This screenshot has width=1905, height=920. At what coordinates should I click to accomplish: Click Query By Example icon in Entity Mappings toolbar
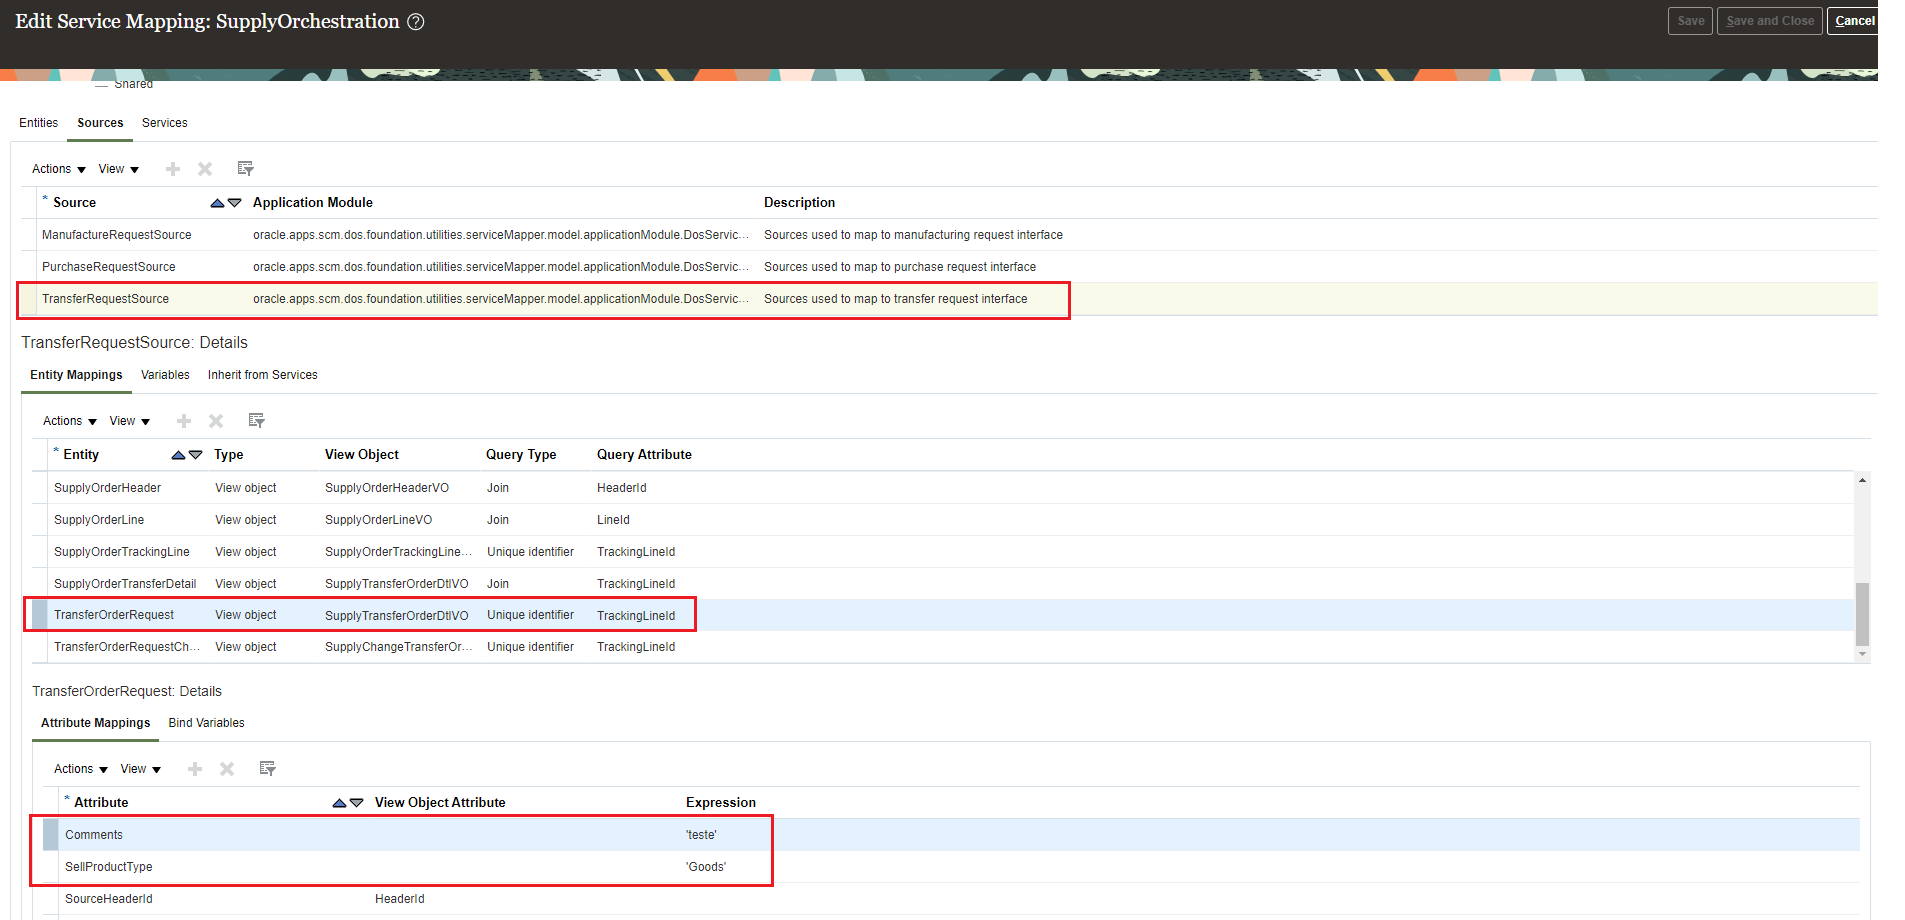point(256,421)
